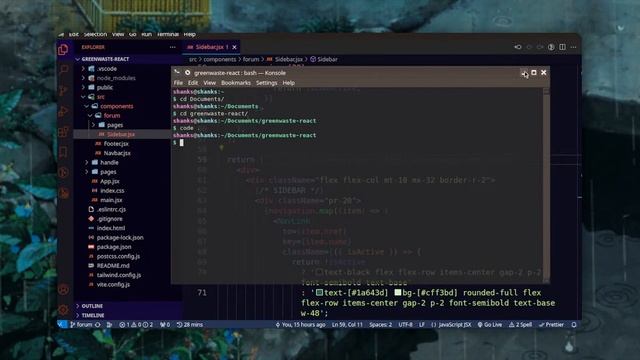Open the VS Code Selection menu
The width and height of the screenshot is (640, 360).
(x=95, y=34)
